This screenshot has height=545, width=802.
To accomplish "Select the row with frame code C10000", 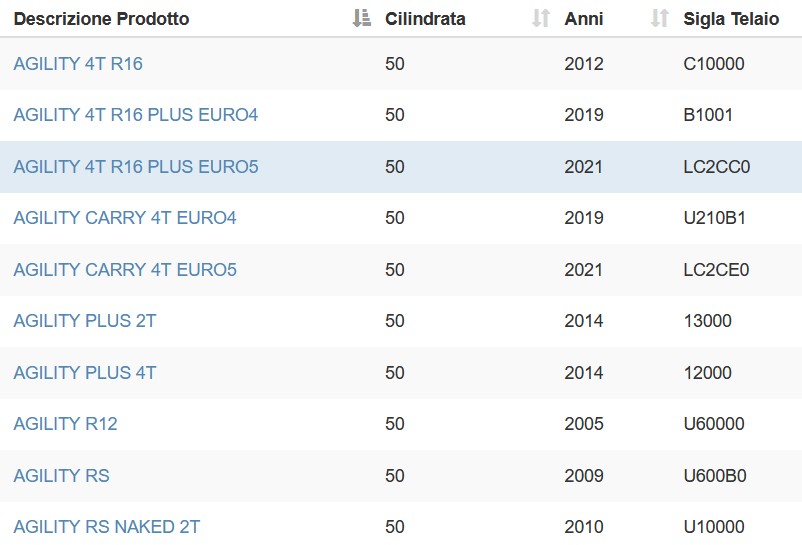I will coord(401,64).
